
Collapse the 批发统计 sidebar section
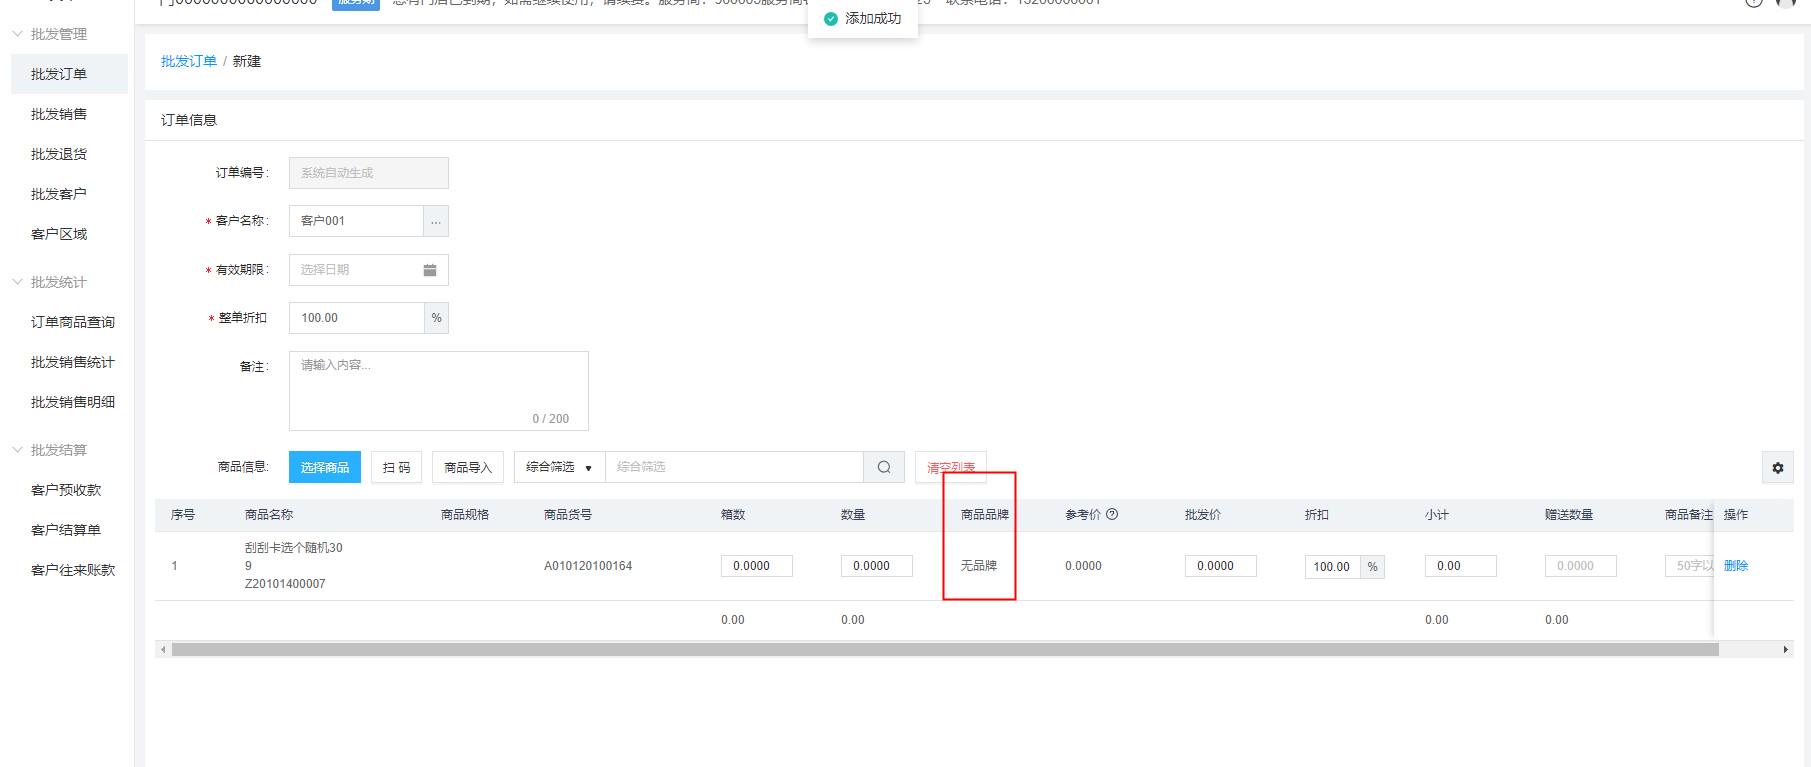(18, 282)
